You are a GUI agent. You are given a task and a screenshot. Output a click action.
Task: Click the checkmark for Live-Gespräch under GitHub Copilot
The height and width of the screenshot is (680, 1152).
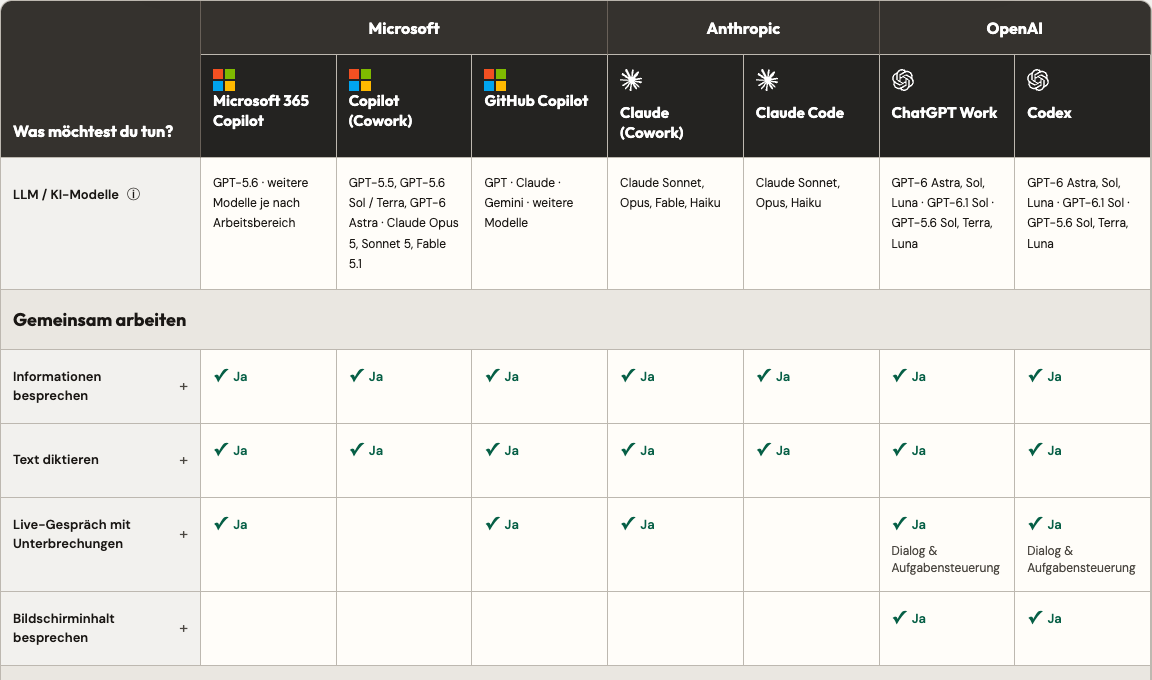(x=492, y=524)
